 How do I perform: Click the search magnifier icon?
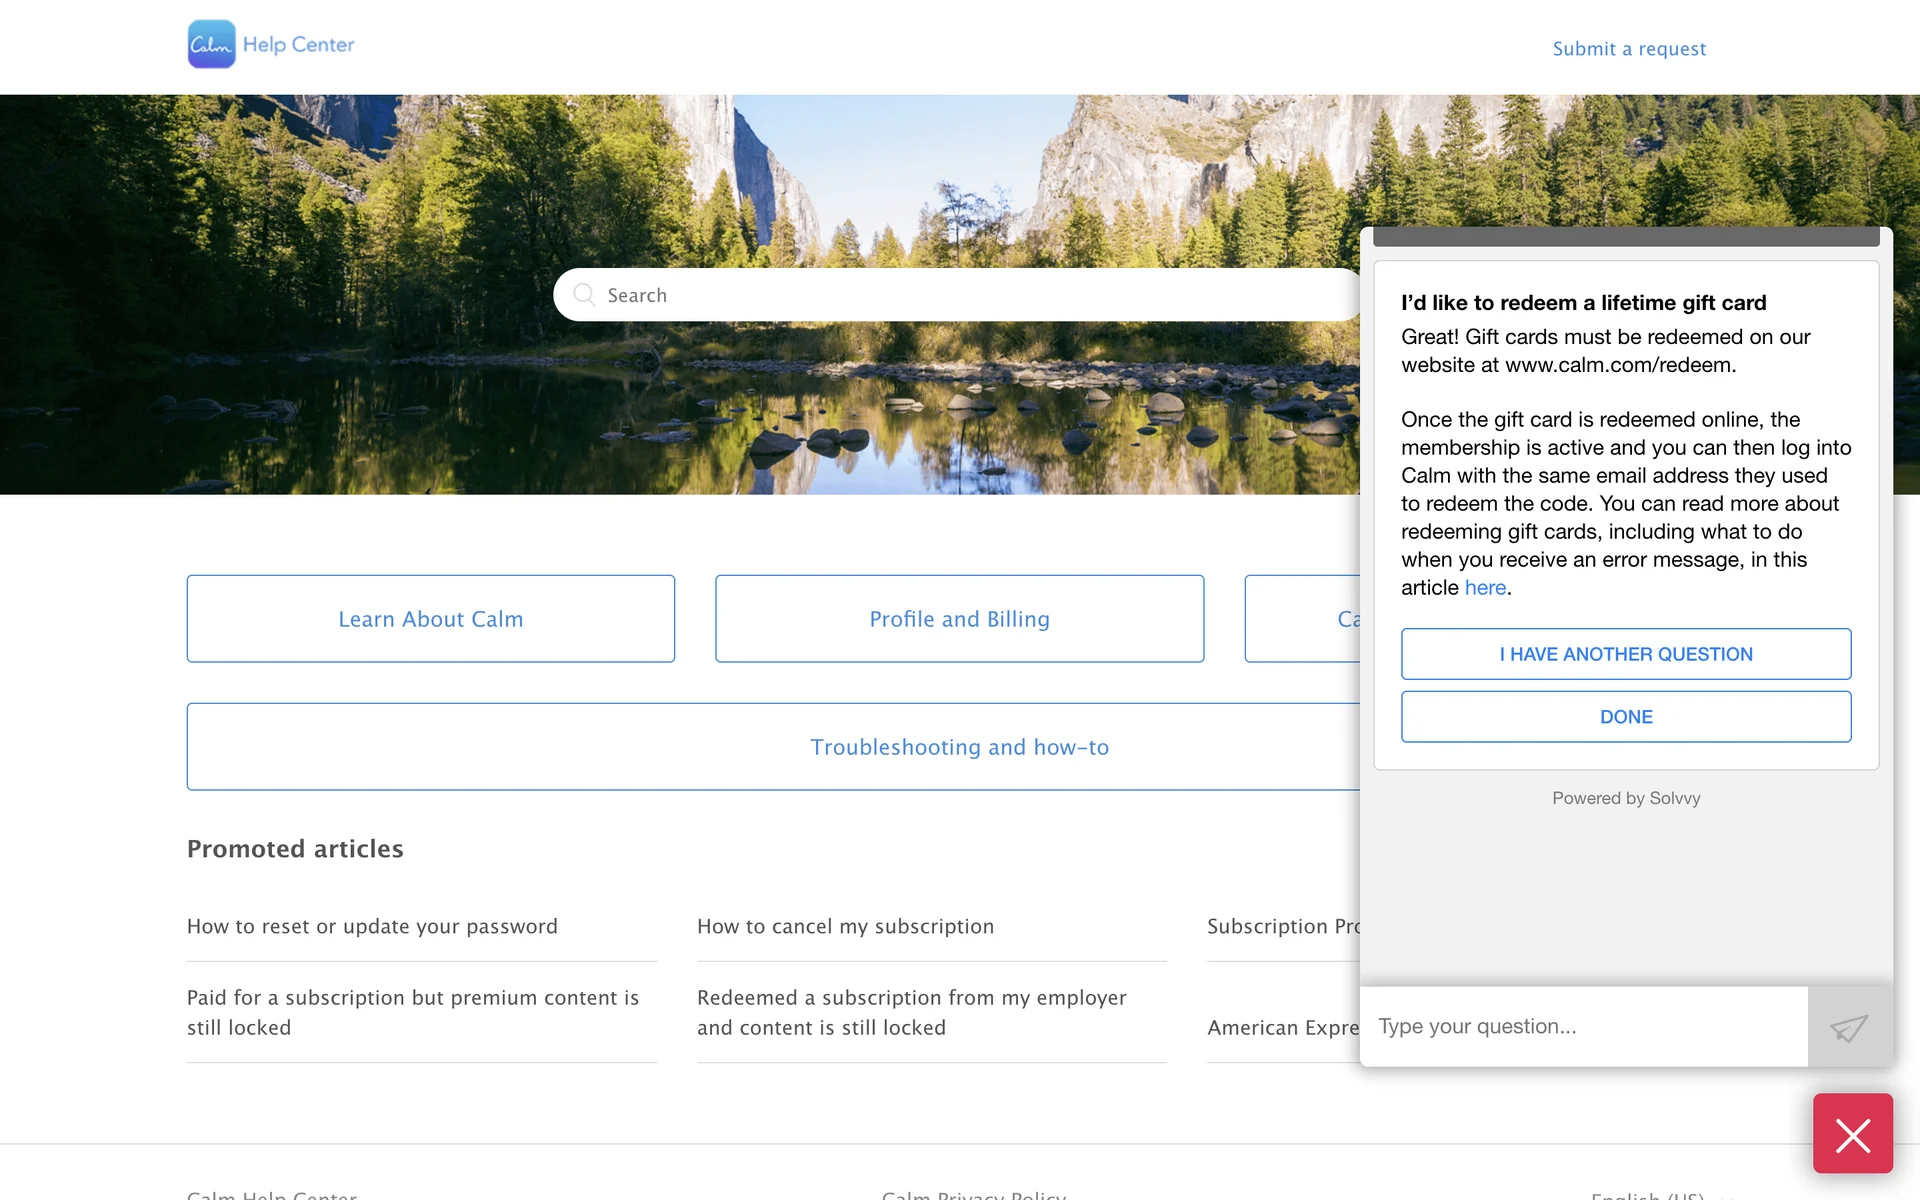(584, 294)
